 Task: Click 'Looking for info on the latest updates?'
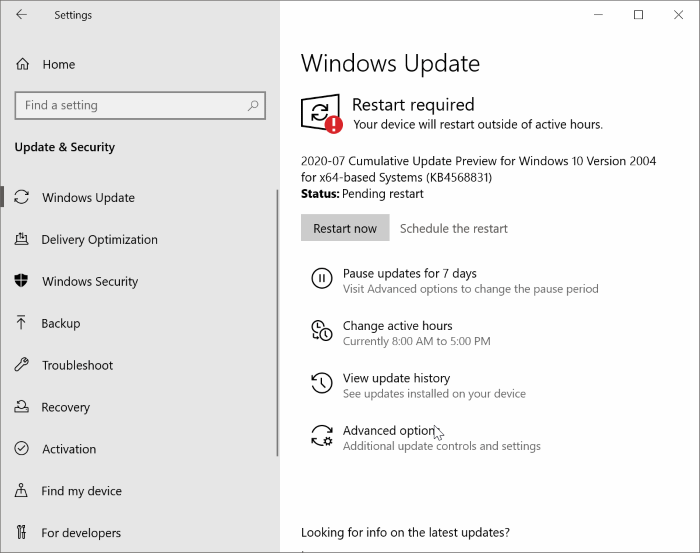pyautogui.click(x=405, y=532)
